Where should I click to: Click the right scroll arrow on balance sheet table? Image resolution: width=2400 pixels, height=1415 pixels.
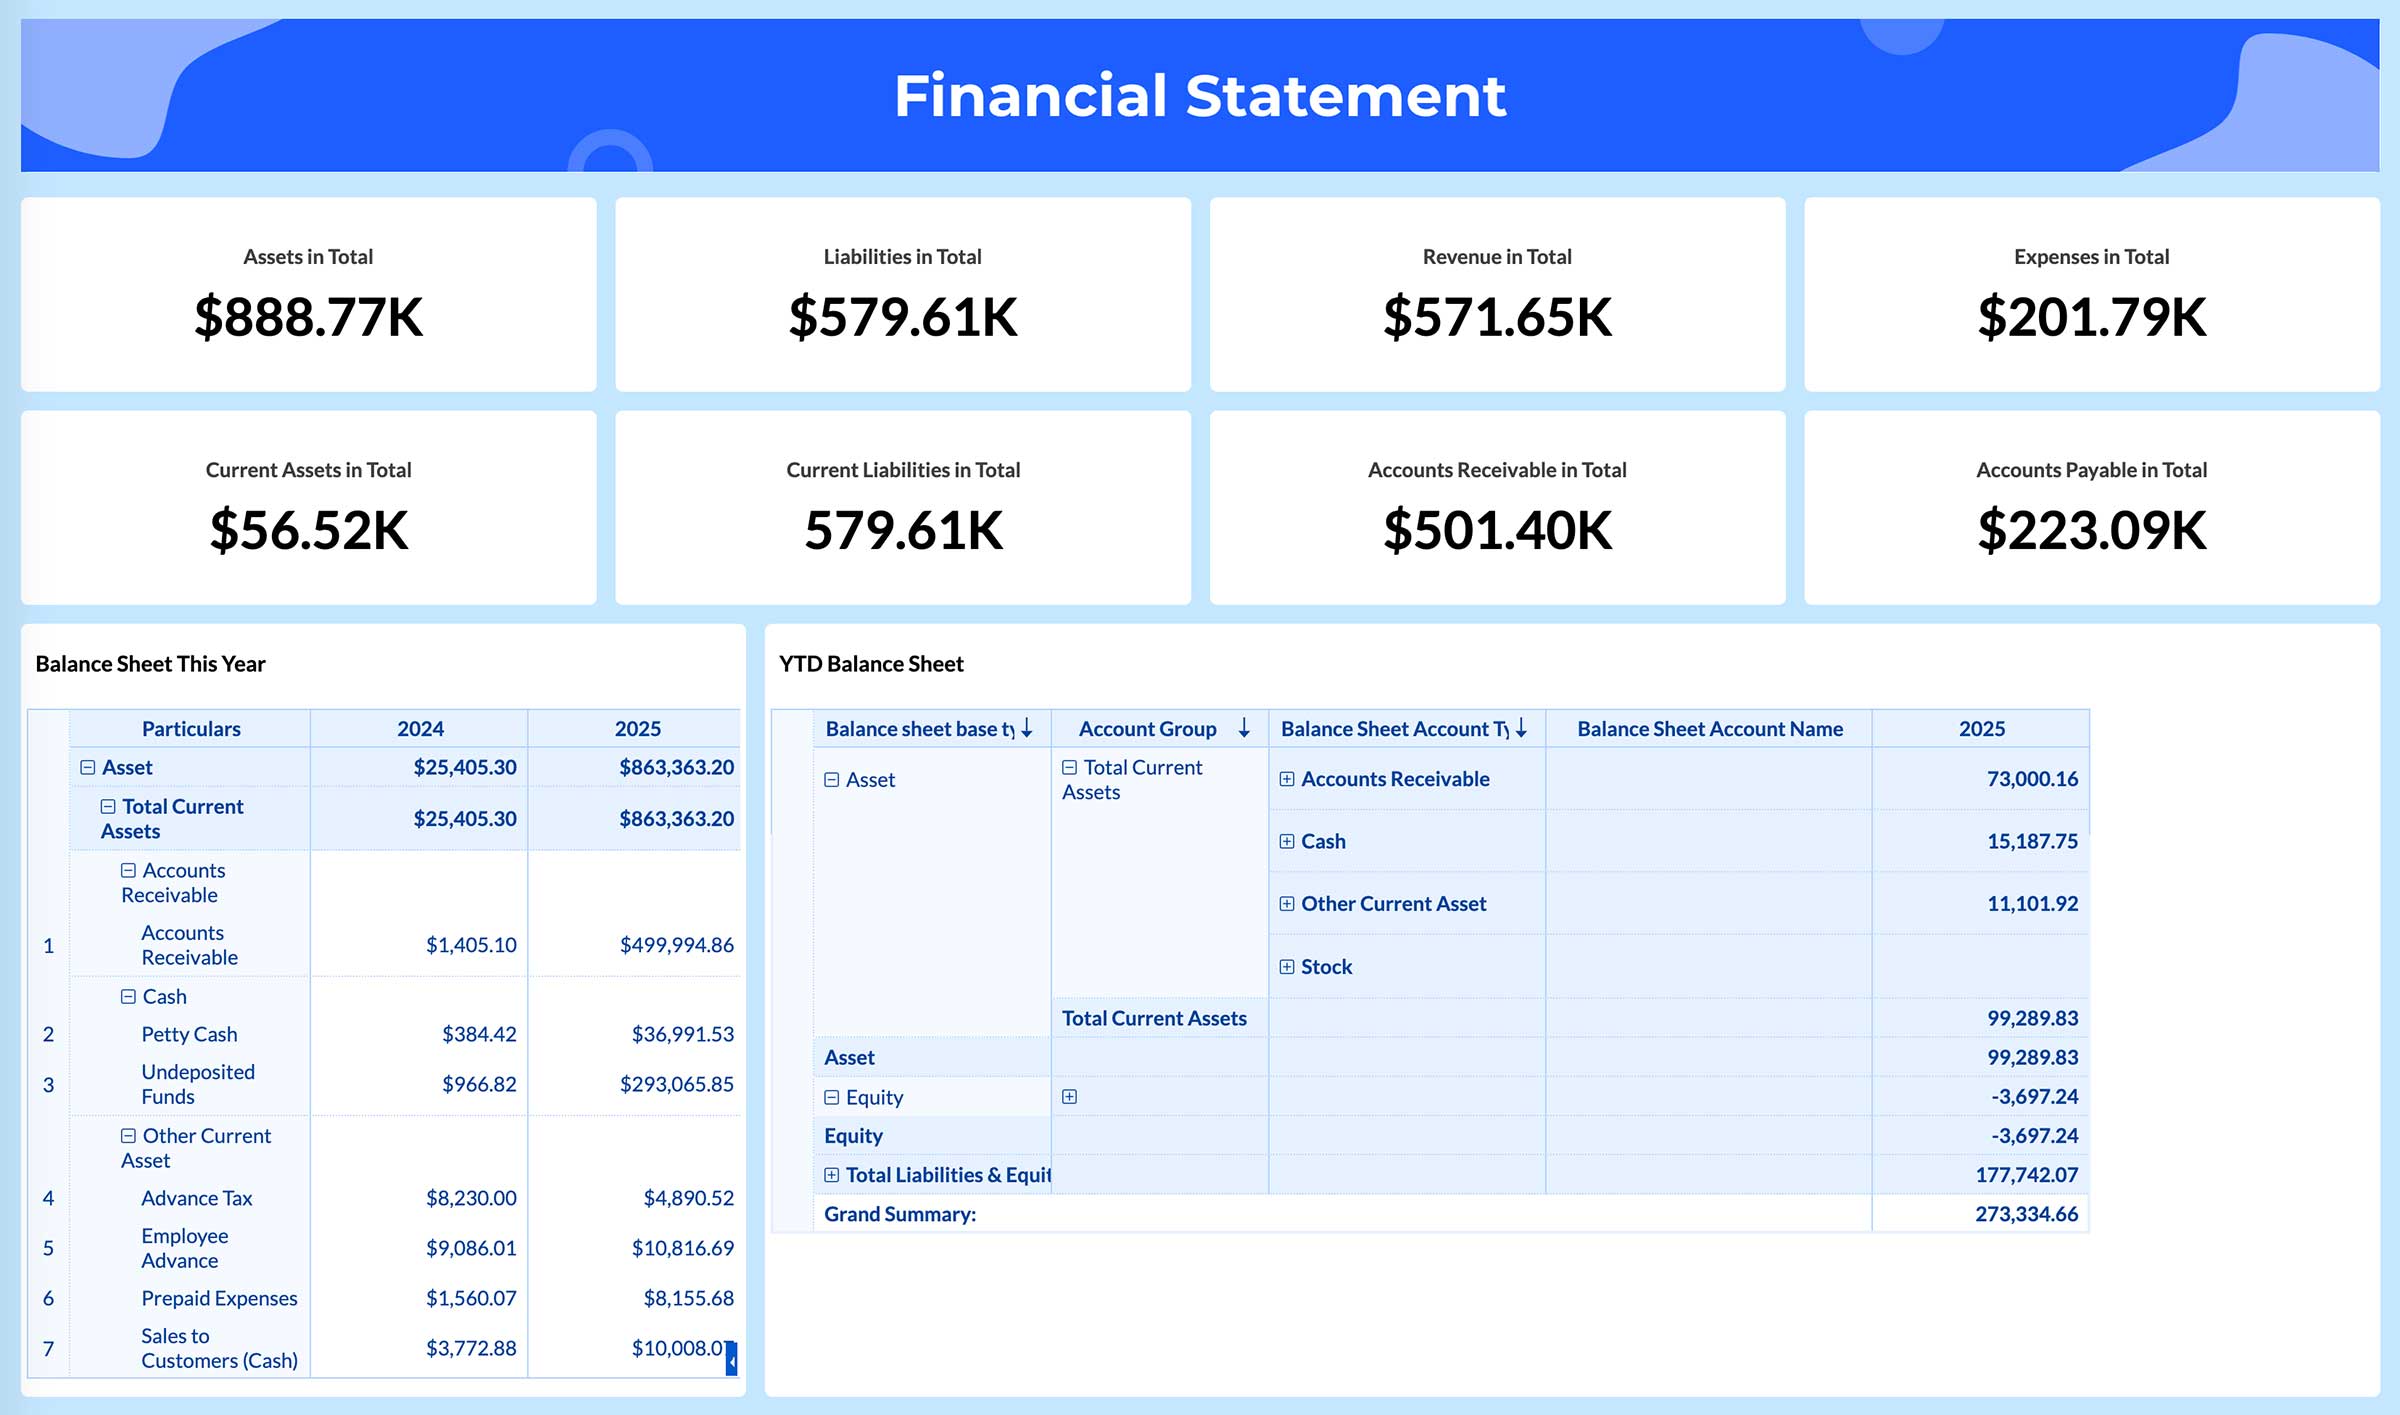[731, 1361]
